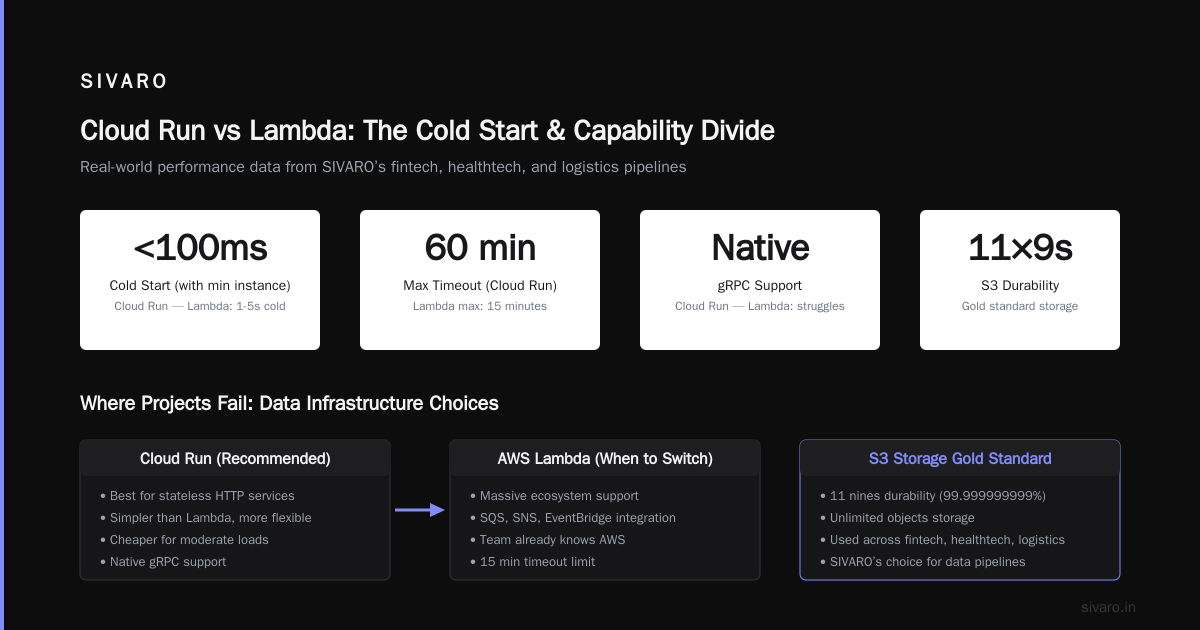Viewport: 1200px width, 630px height.
Task: Click 'AWS Lambda (When to Switch)' card header
Action: pos(605,459)
